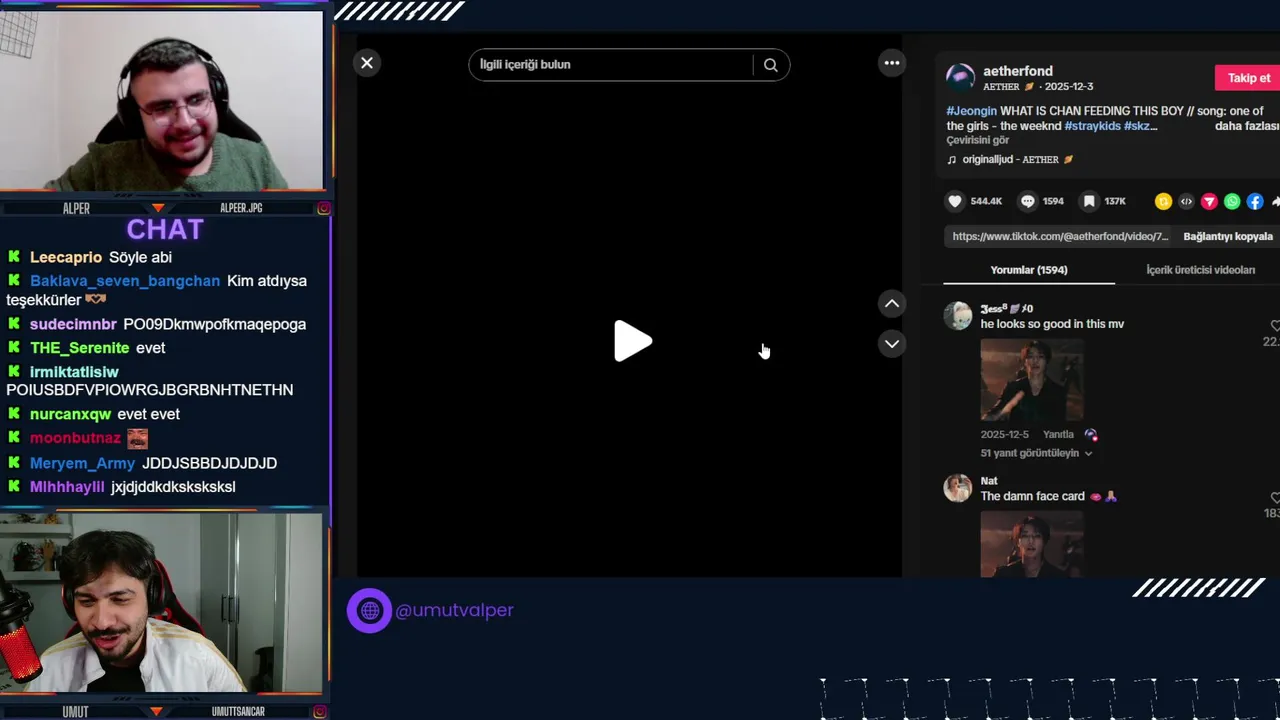Open aetherfond's profile avatar
Screen dimensions: 1280x720
960,78
